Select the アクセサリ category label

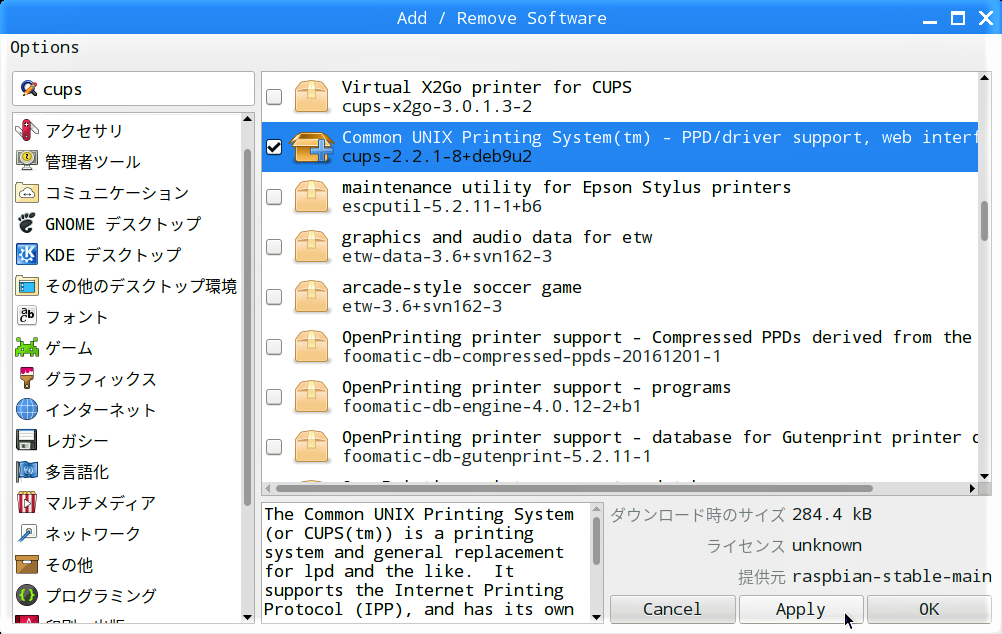point(84,130)
